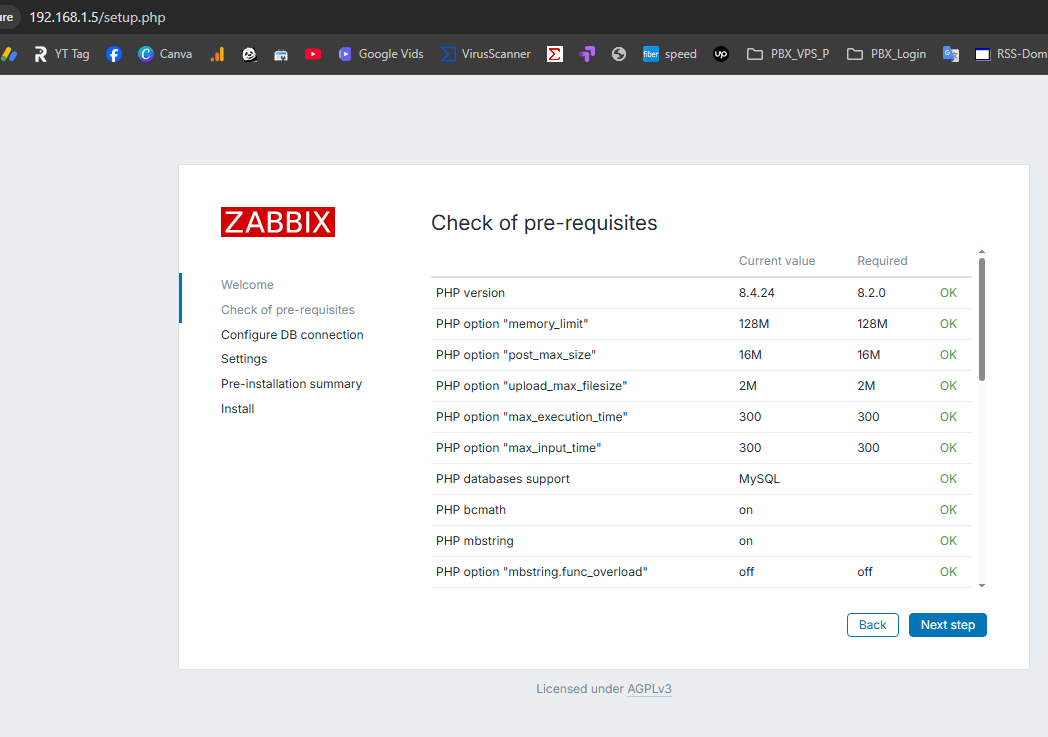Click the "PHP mbstring" row label
The width and height of the screenshot is (1048, 737).
(475, 541)
